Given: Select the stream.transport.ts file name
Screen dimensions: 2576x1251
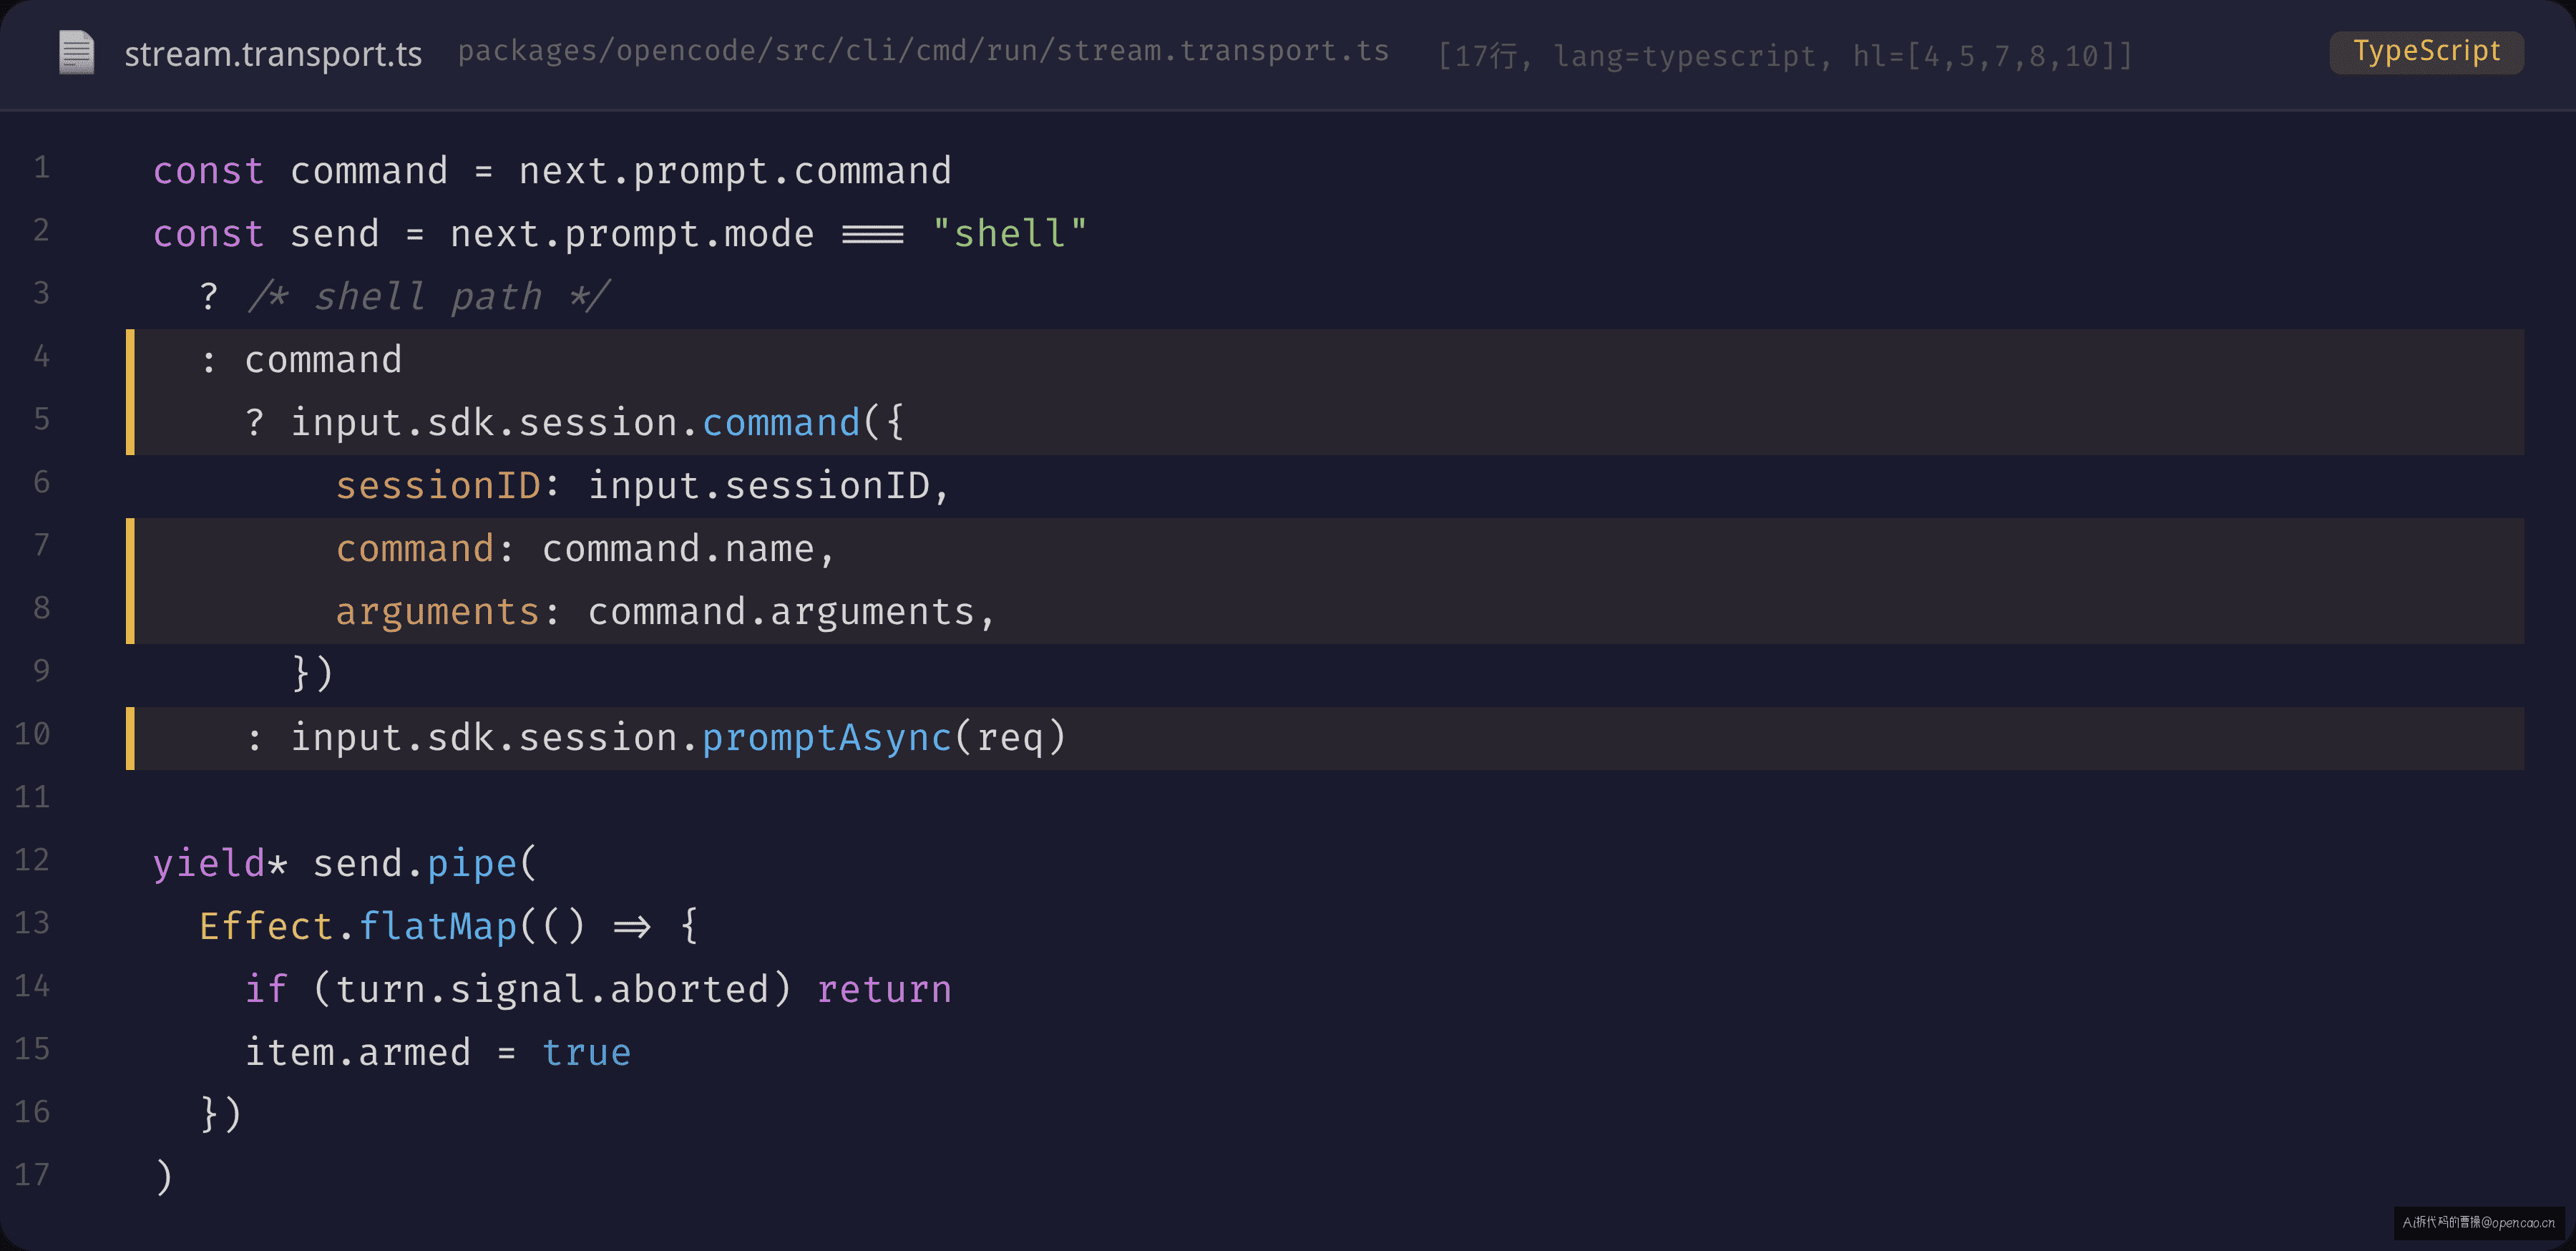Looking at the screenshot, I should (x=273, y=54).
